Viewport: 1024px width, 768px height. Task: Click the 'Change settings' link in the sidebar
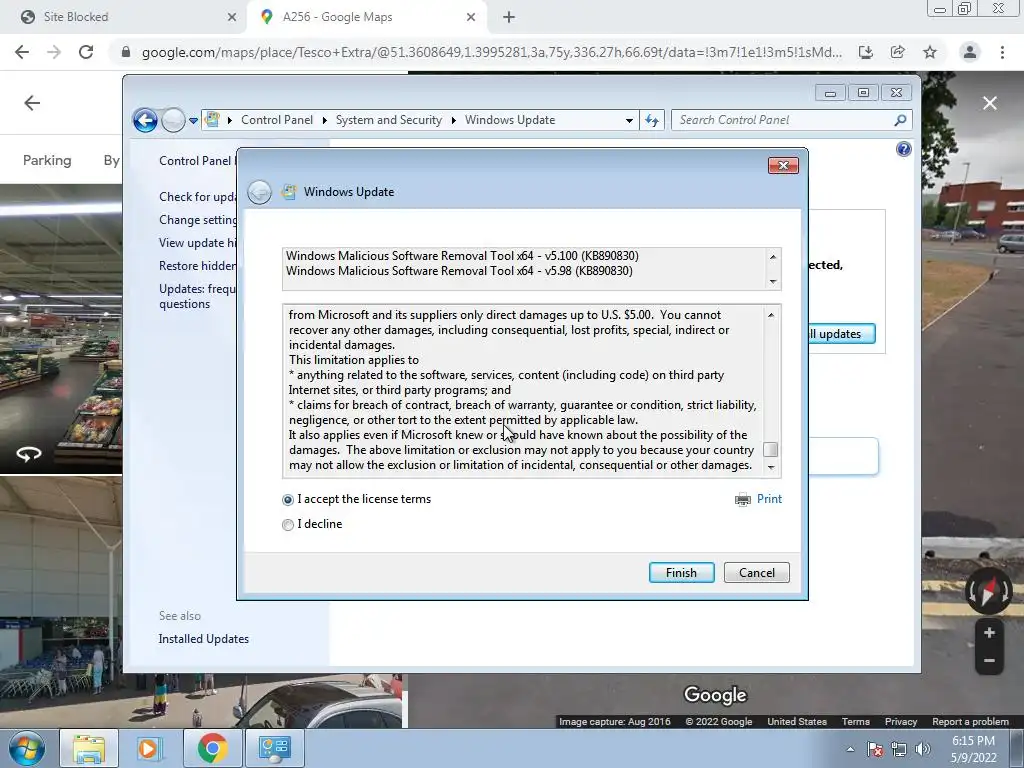pos(197,220)
